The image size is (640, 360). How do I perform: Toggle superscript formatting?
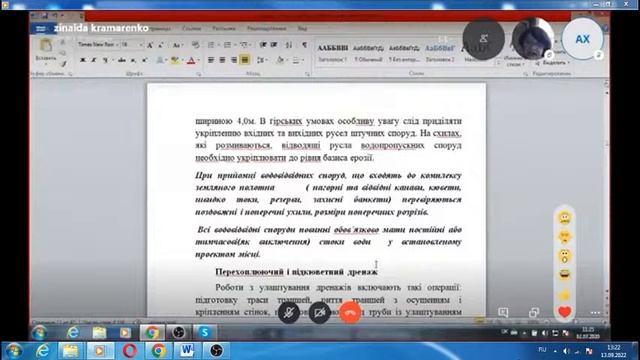(x=144, y=60)
